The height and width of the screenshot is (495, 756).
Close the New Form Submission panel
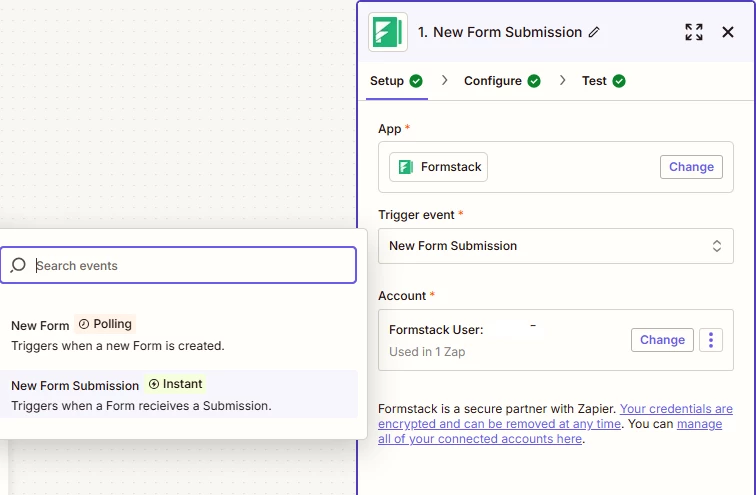pyautogui.click(x=728, y=32)
